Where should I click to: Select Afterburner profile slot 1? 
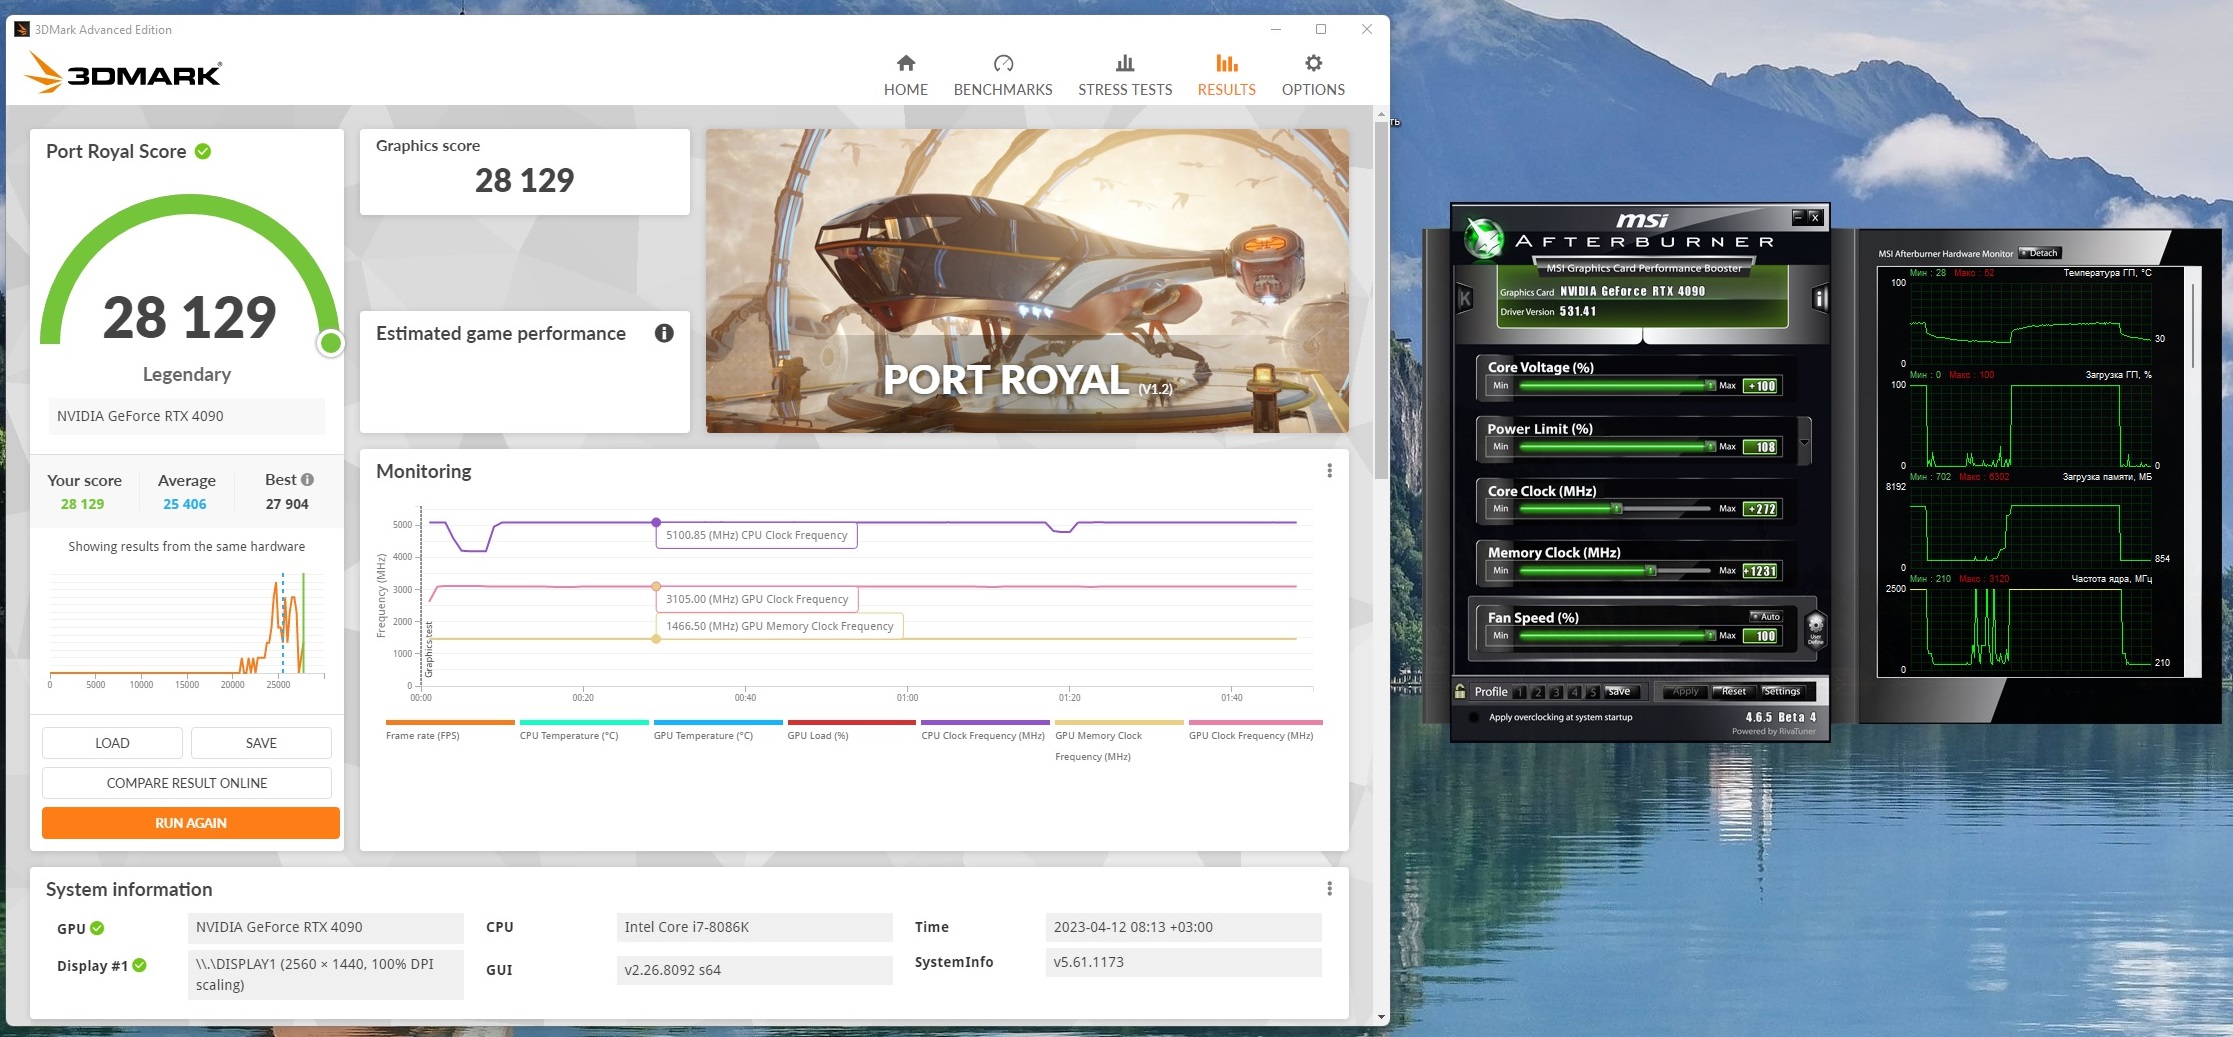coord(1520,692)
